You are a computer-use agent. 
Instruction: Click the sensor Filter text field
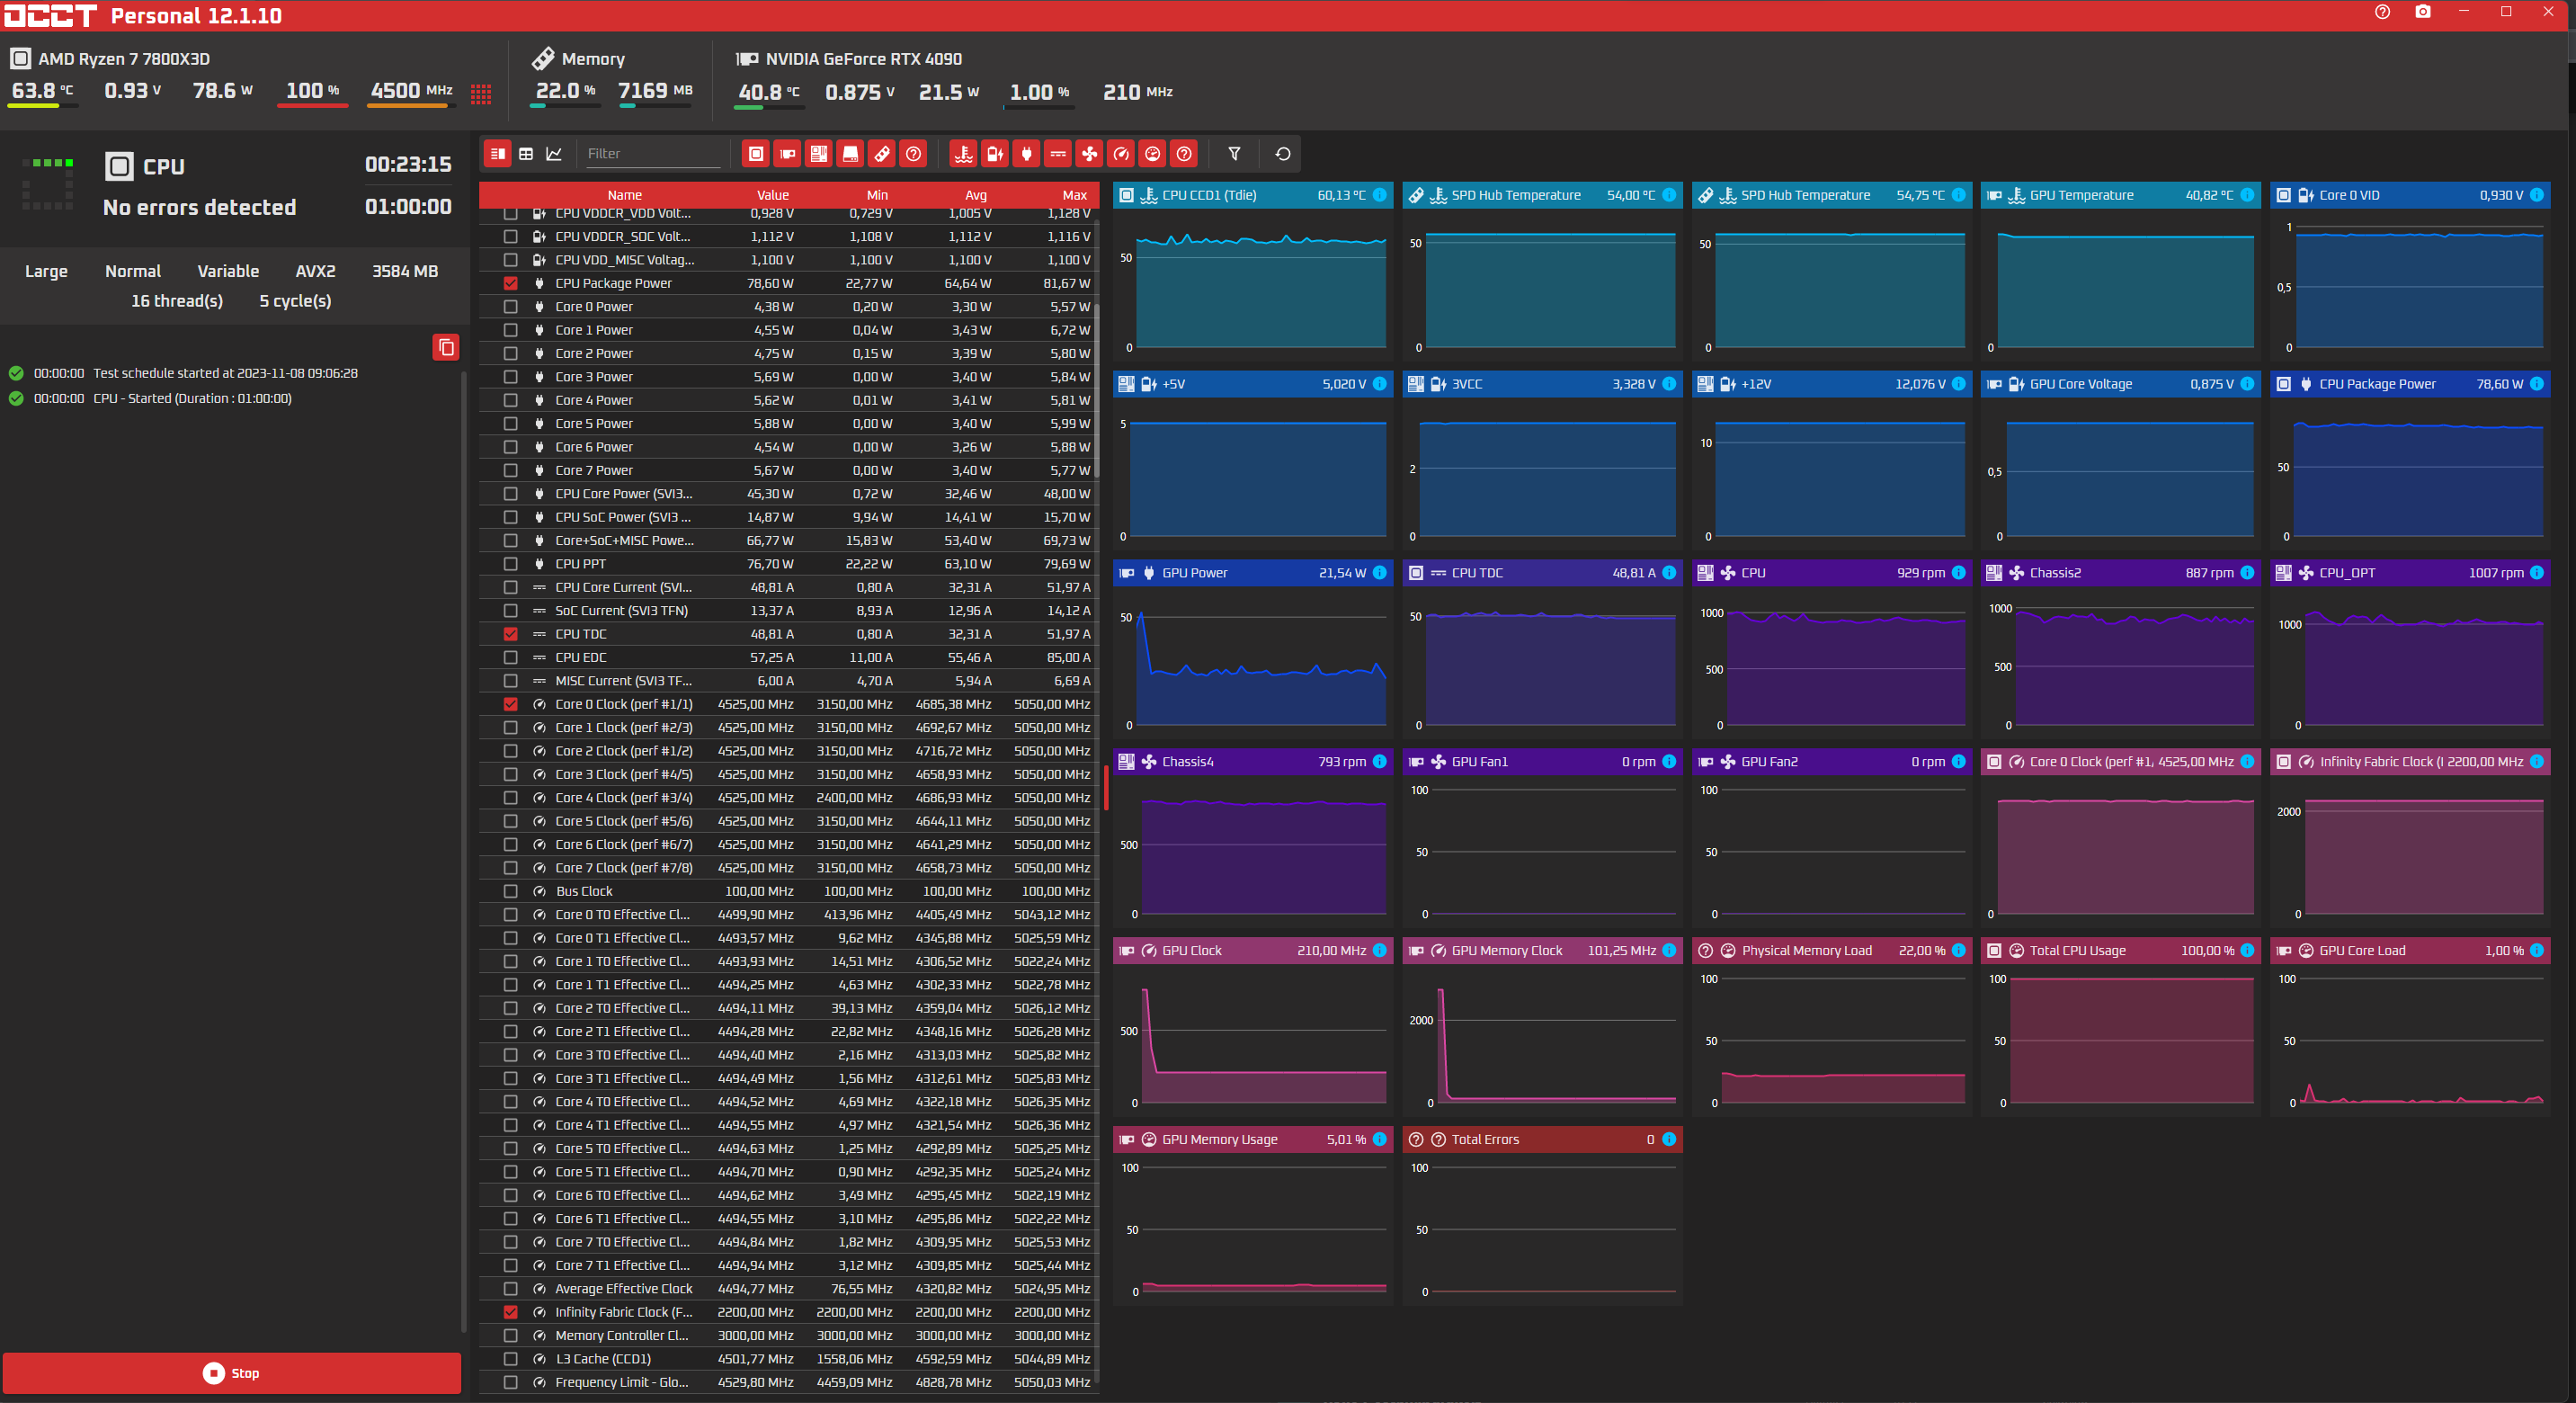[x=651, y=154]
